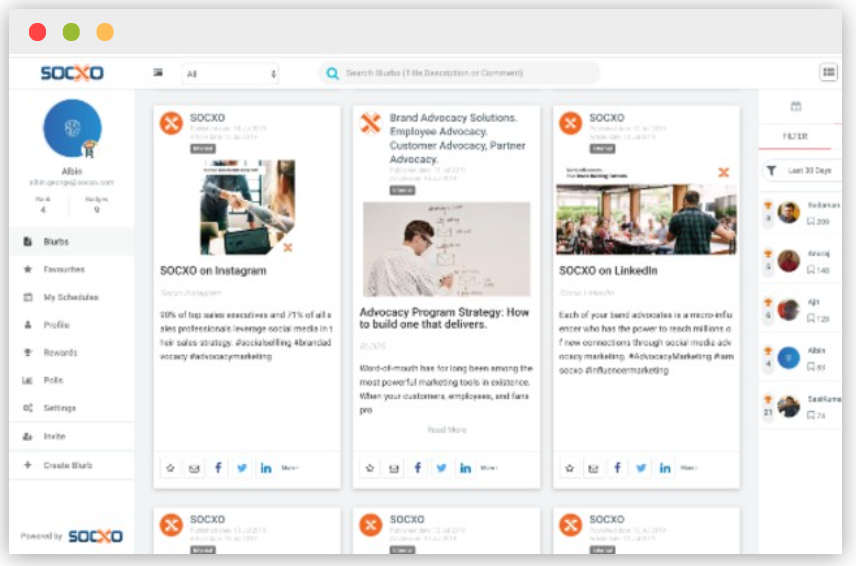Viewport: 856px width, 566px height.
Task: Open the Profile sidebar item
Action: click(x=71, y=325)
